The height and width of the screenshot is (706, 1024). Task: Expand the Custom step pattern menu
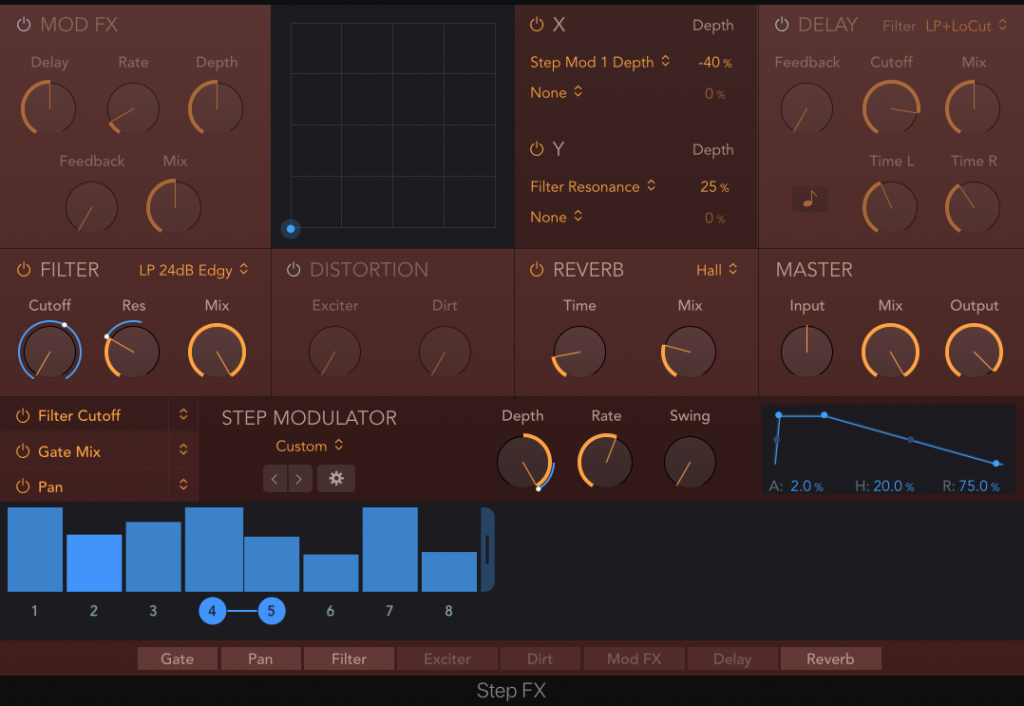309,446
